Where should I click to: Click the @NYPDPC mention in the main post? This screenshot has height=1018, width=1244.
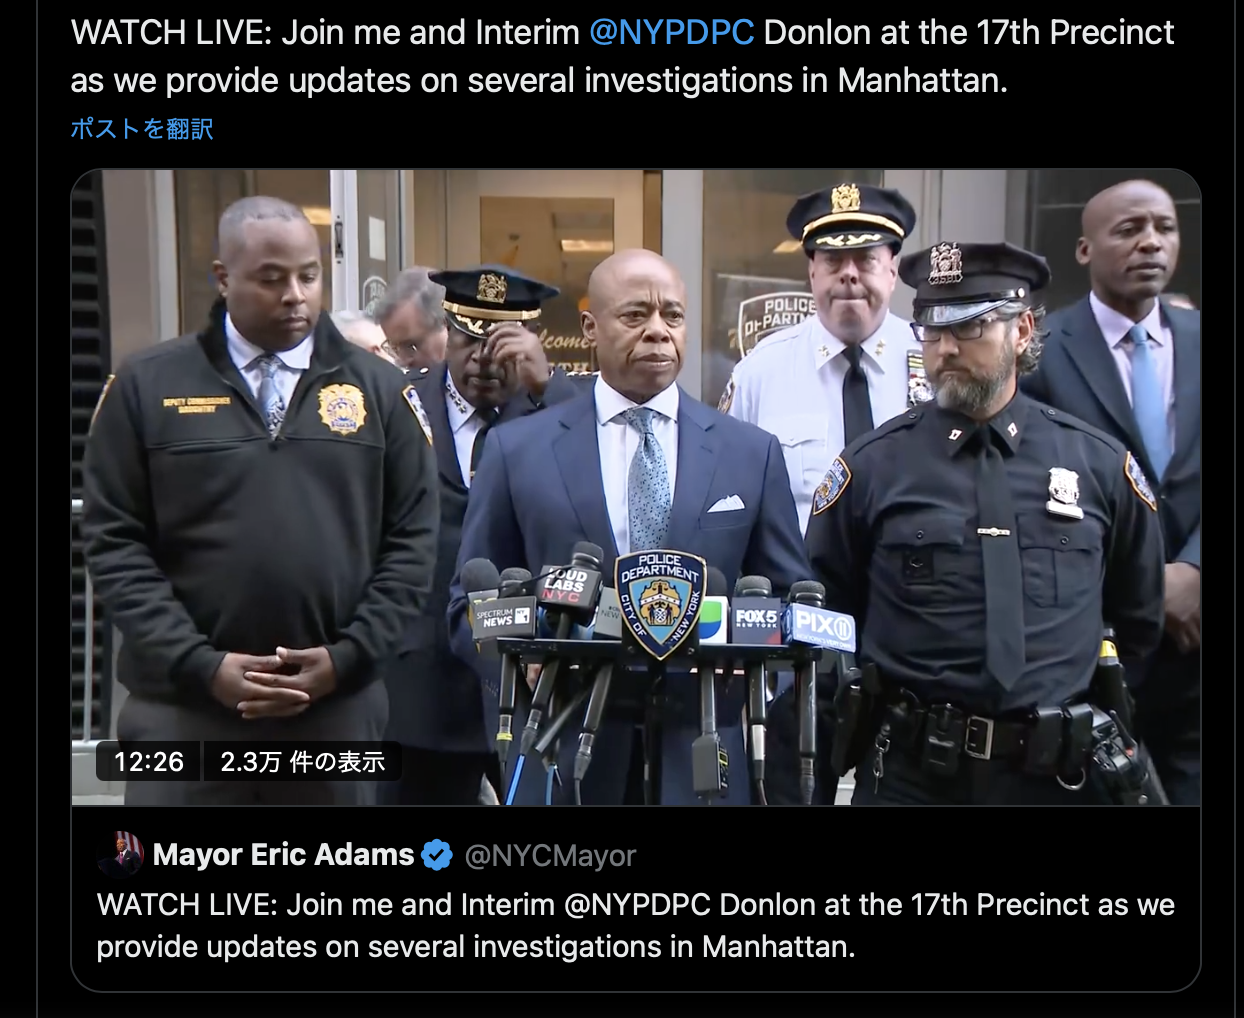[672, 33]
